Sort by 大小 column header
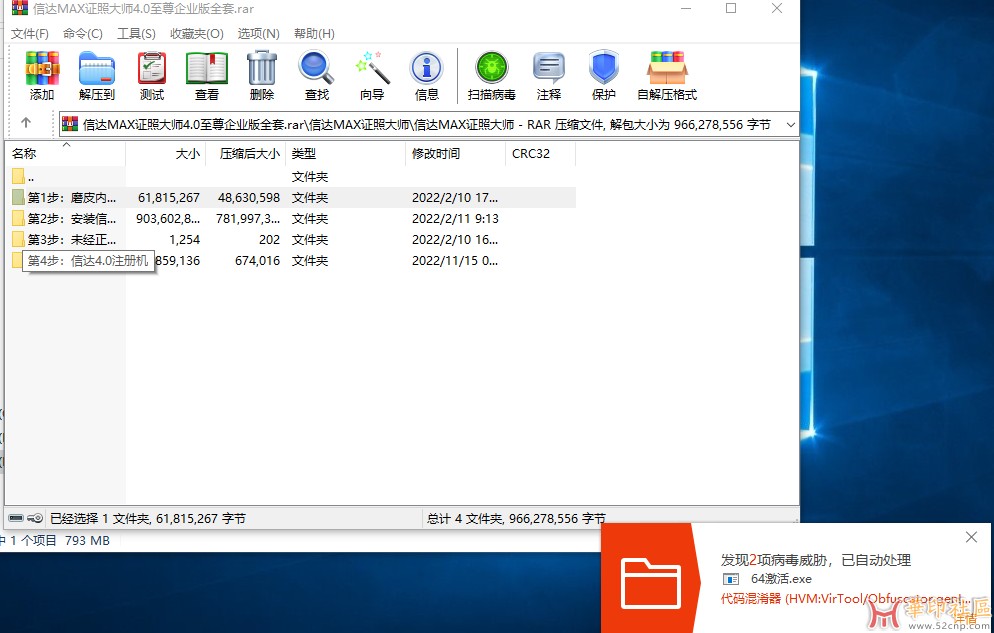Image resolution: width=994 pixels, height=633 pixels. (x=165, y=153)
